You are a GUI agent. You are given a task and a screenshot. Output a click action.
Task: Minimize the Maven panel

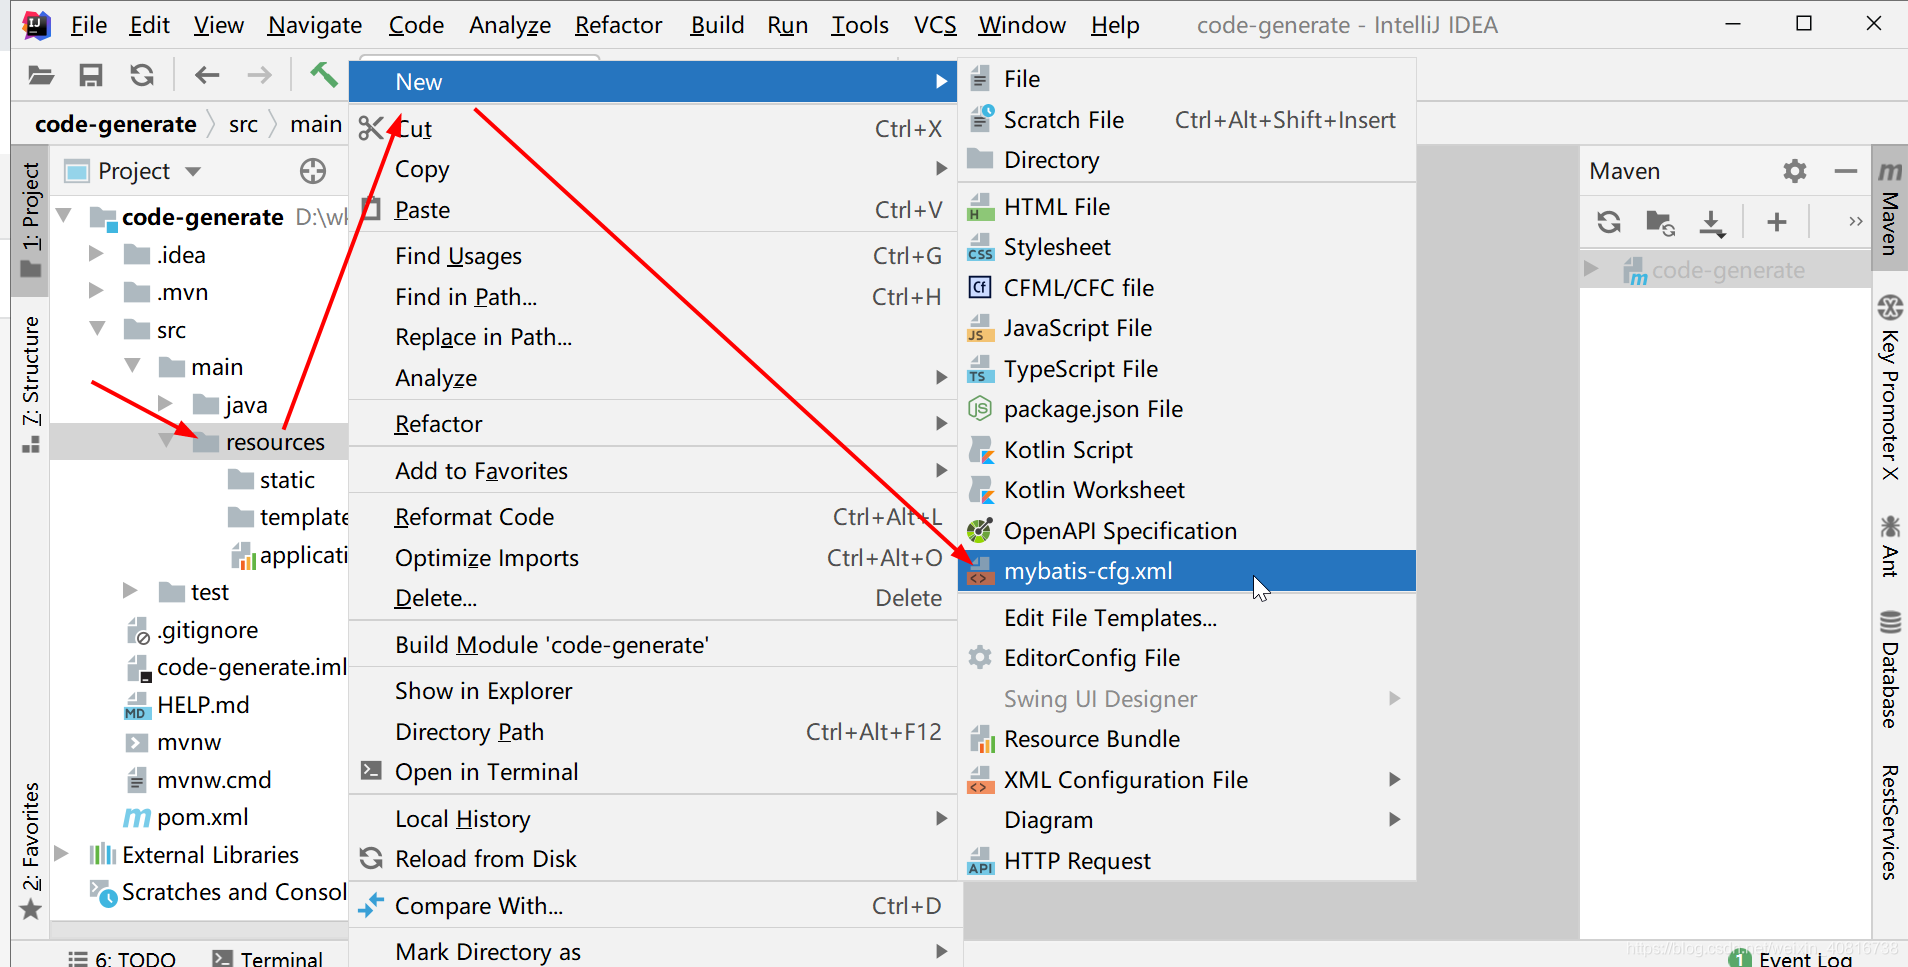pyautogui.click(x=1846, y=171)
